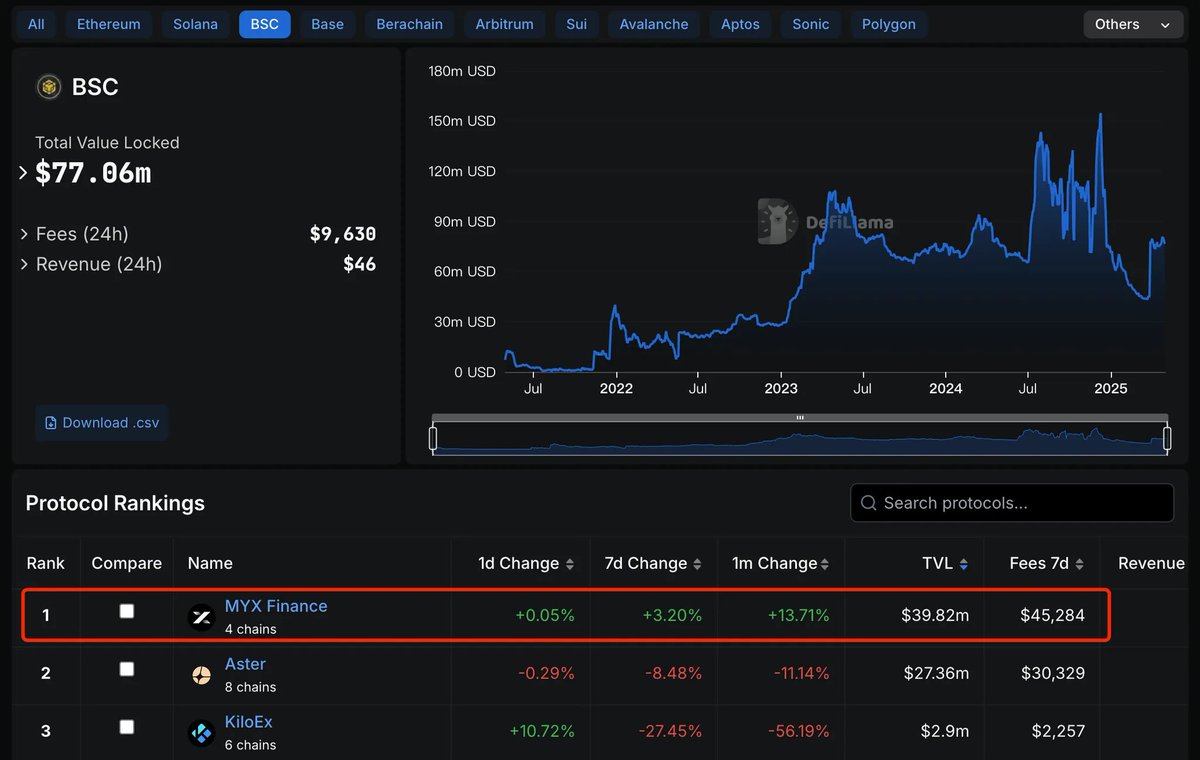Click the KiloEx logo icon
The height and width of the screenshot is (760, 1200).
point(202,733)
